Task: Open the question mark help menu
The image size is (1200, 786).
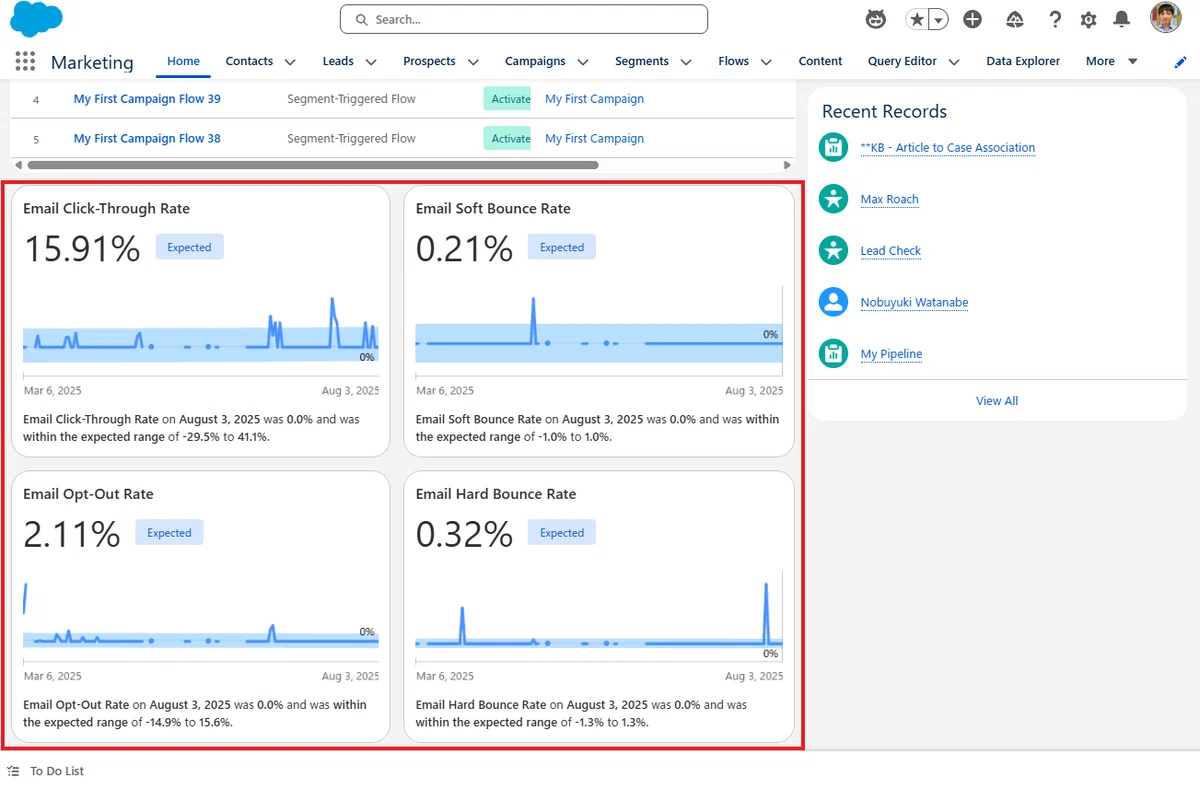Action: pos(1055,19)
